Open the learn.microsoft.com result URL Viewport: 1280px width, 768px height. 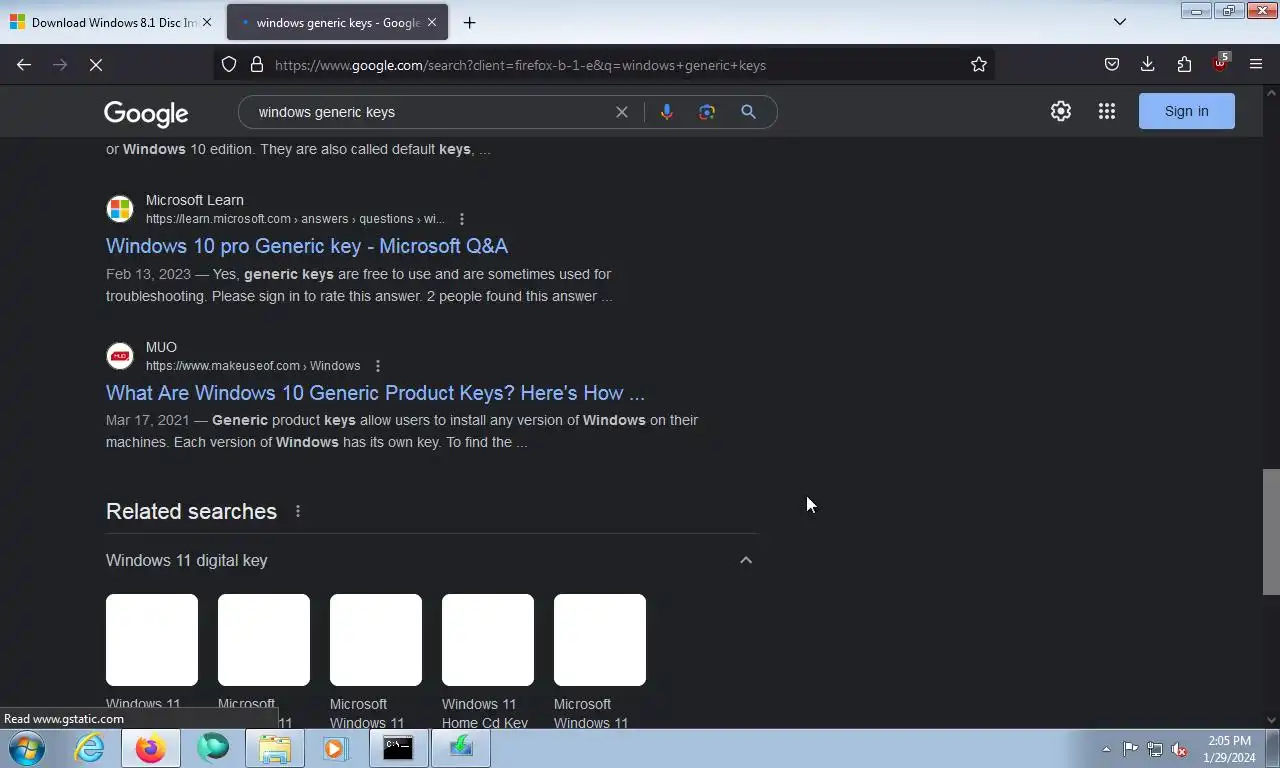pos(295,219)
